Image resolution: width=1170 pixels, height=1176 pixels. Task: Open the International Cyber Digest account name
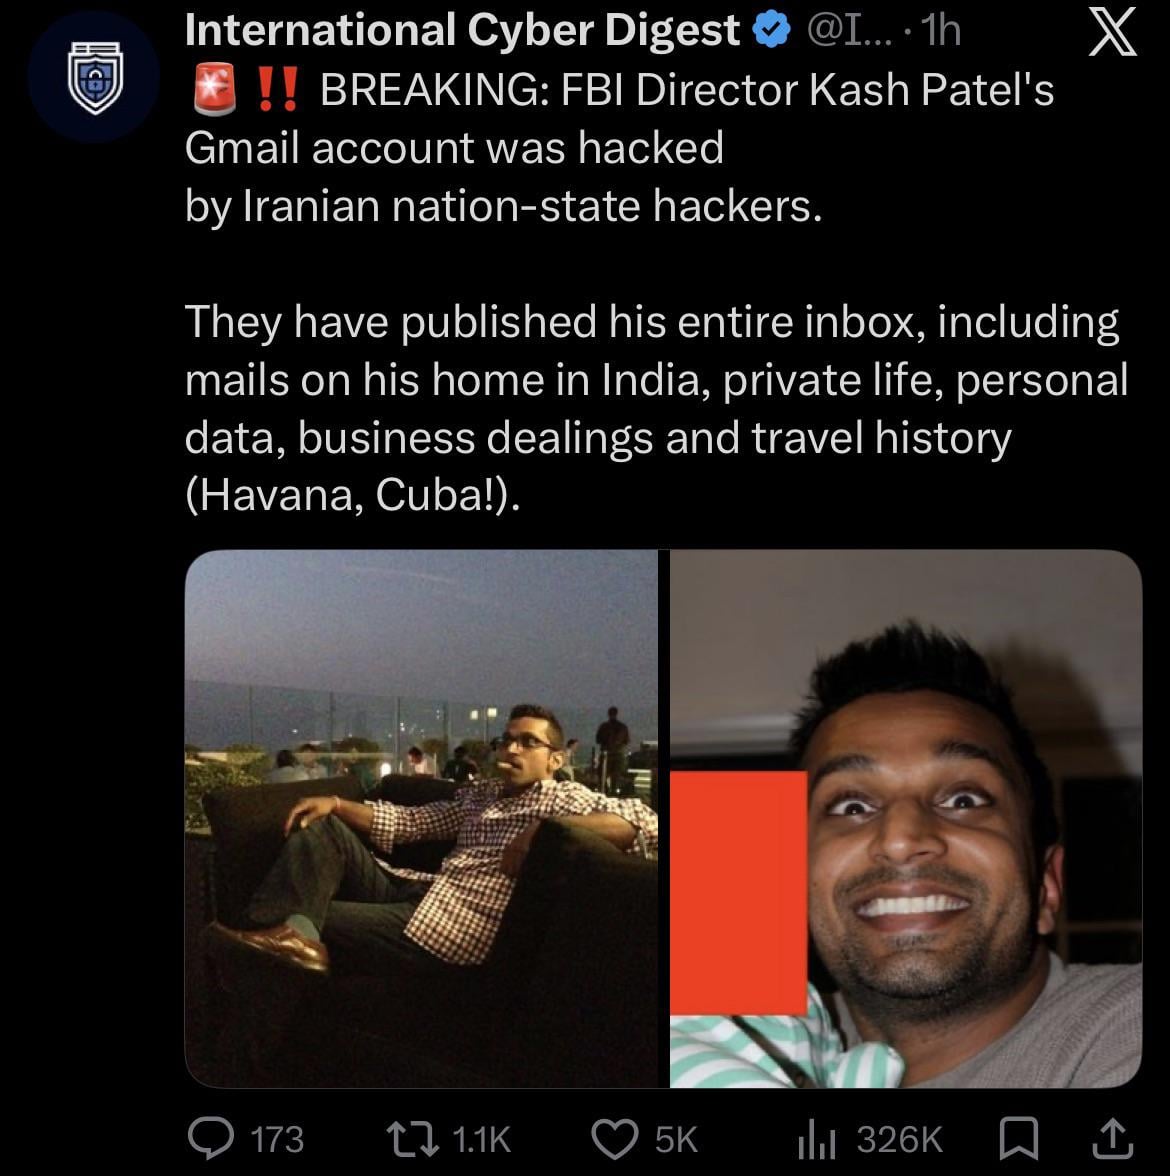click(x=462, y=32)
